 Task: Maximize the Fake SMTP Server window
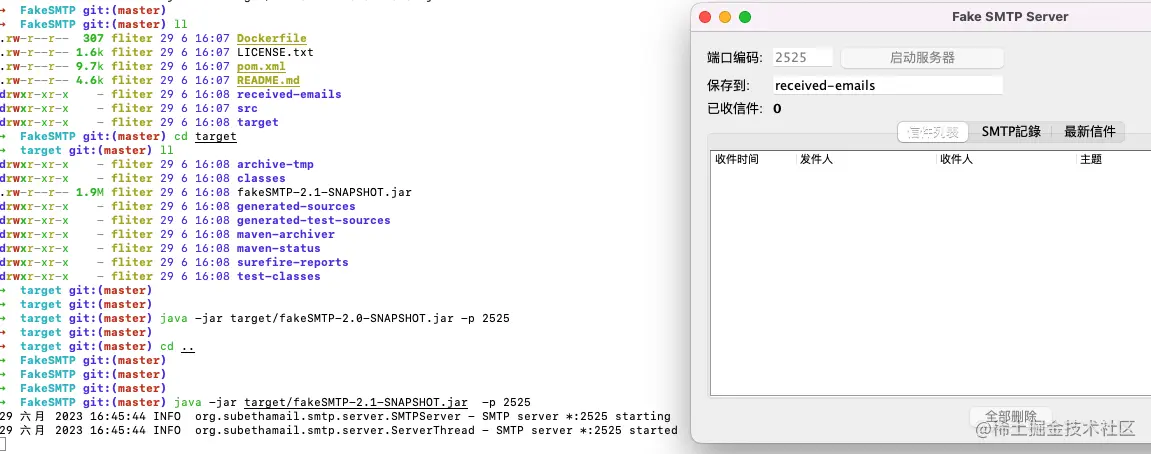745,17
